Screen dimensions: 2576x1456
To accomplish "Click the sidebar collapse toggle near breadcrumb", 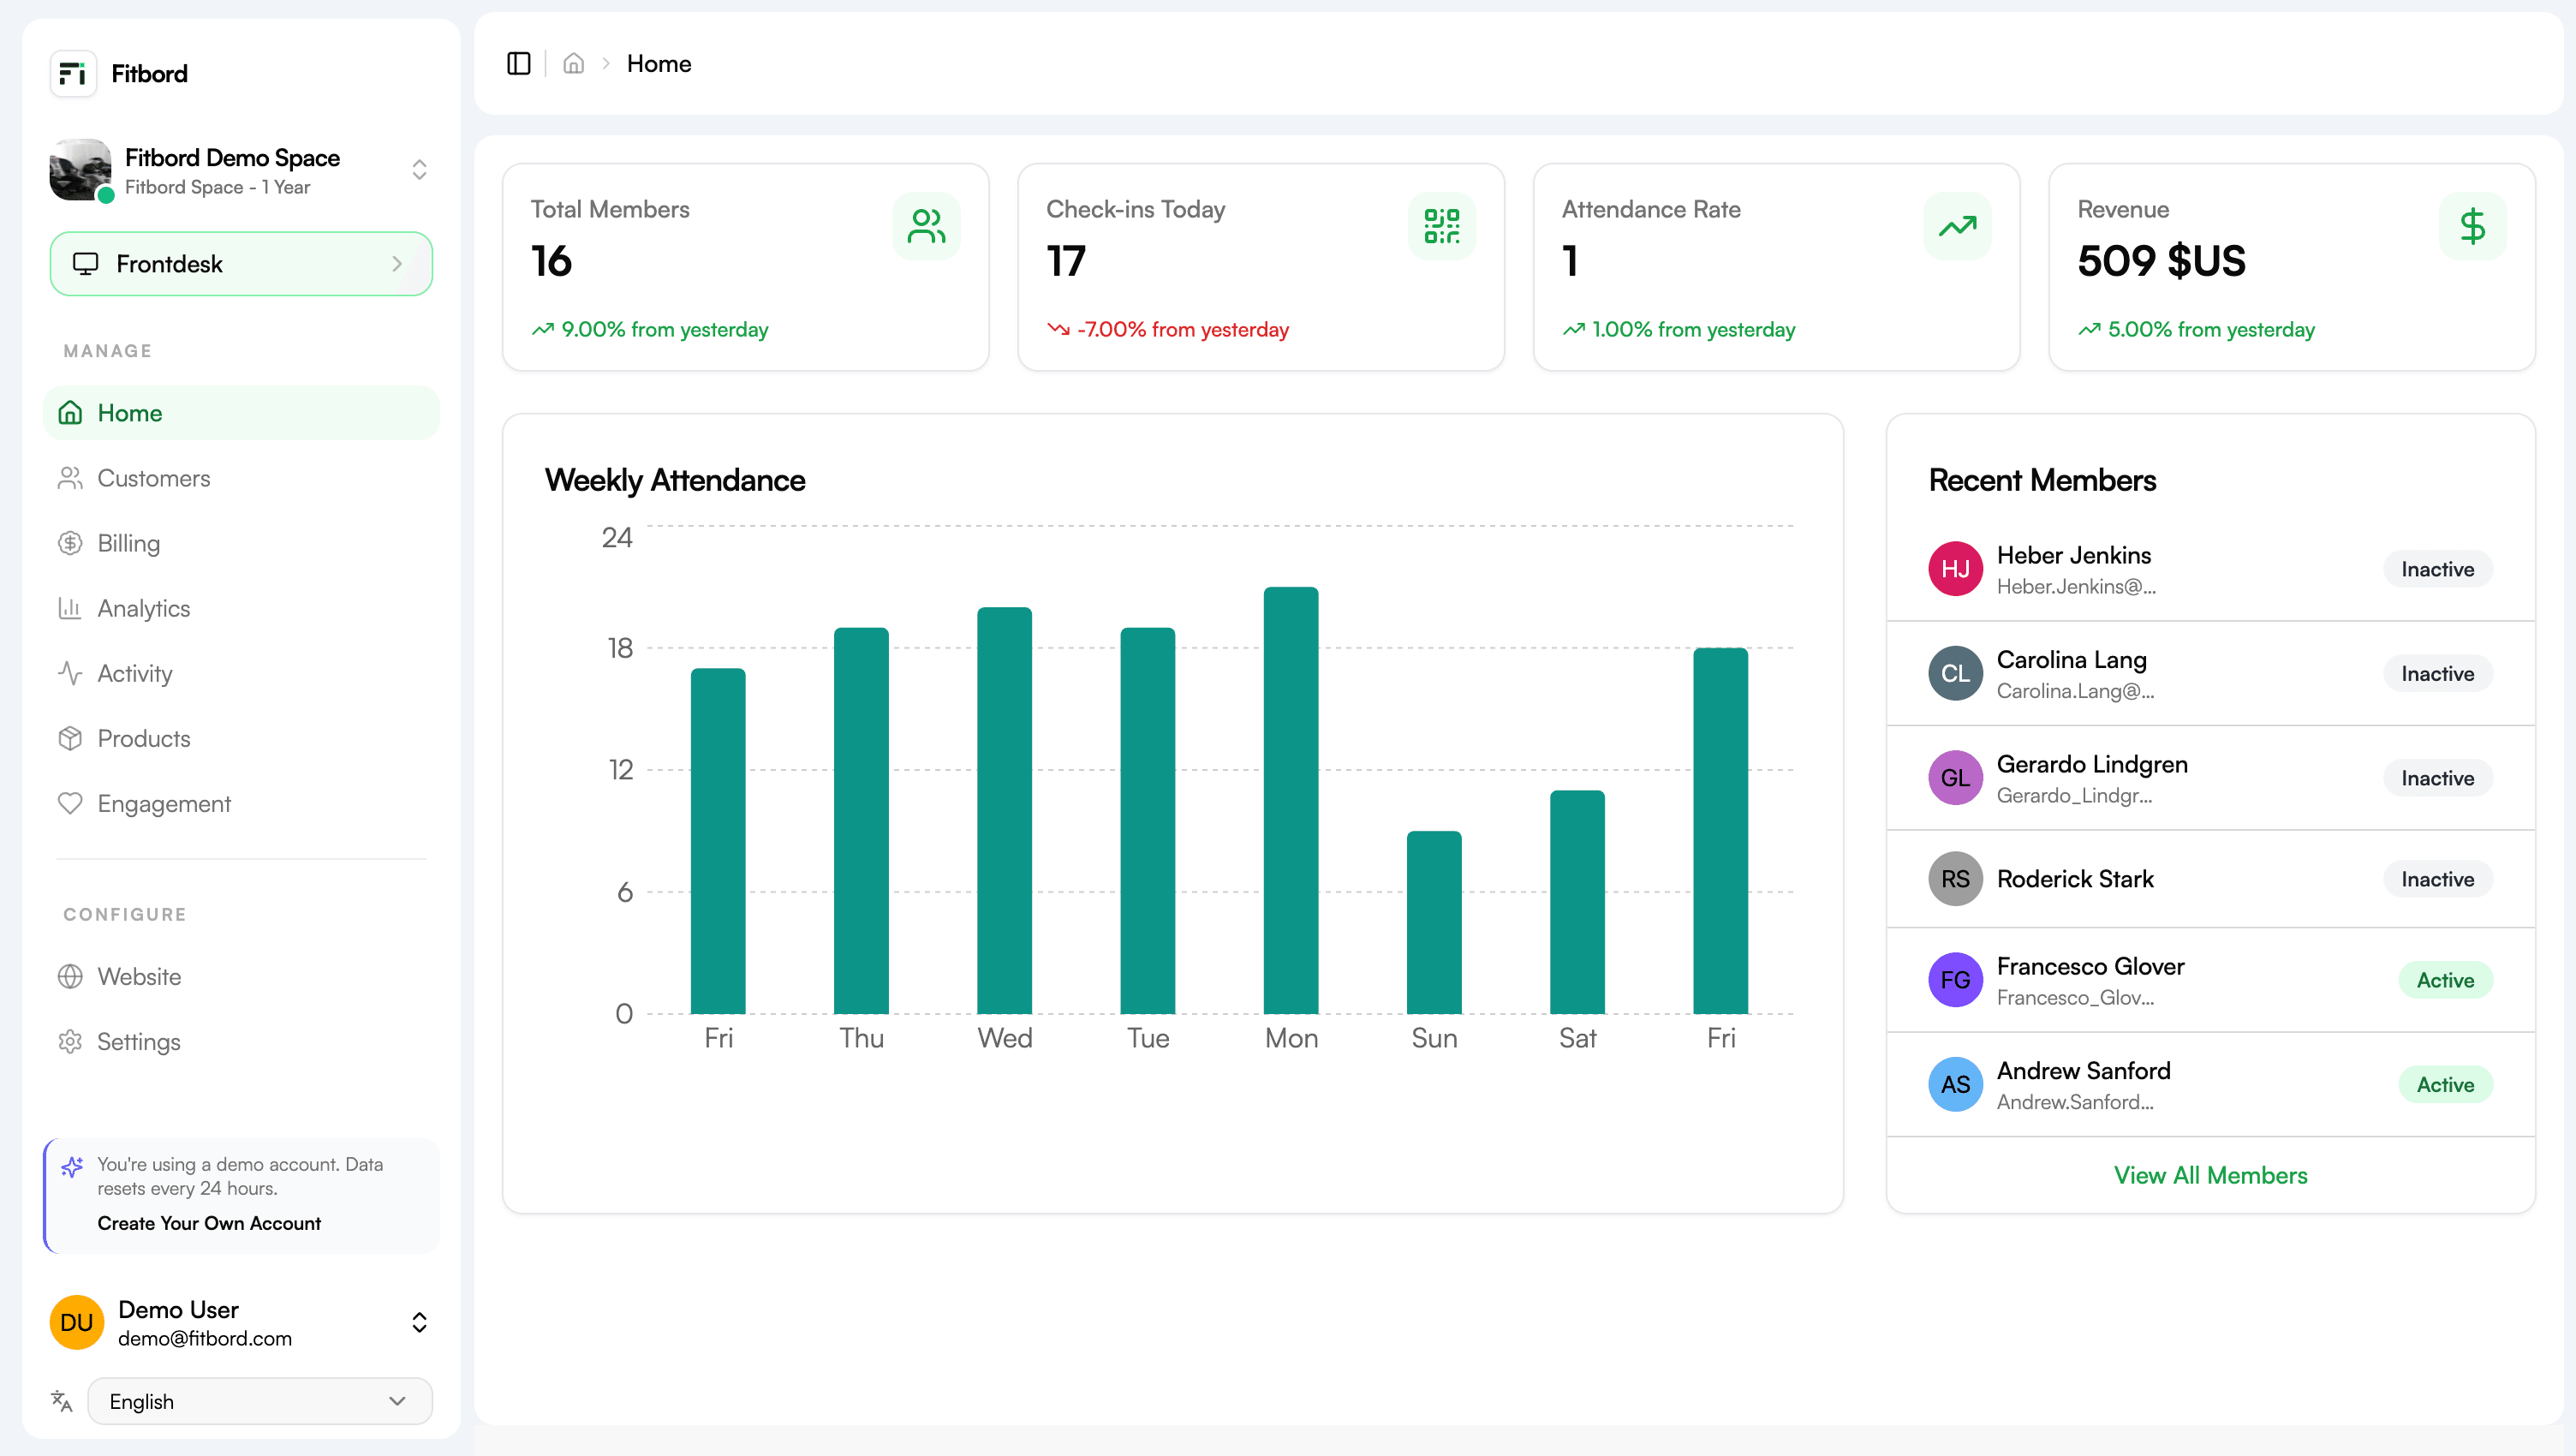I will click(x=519, y=63).
